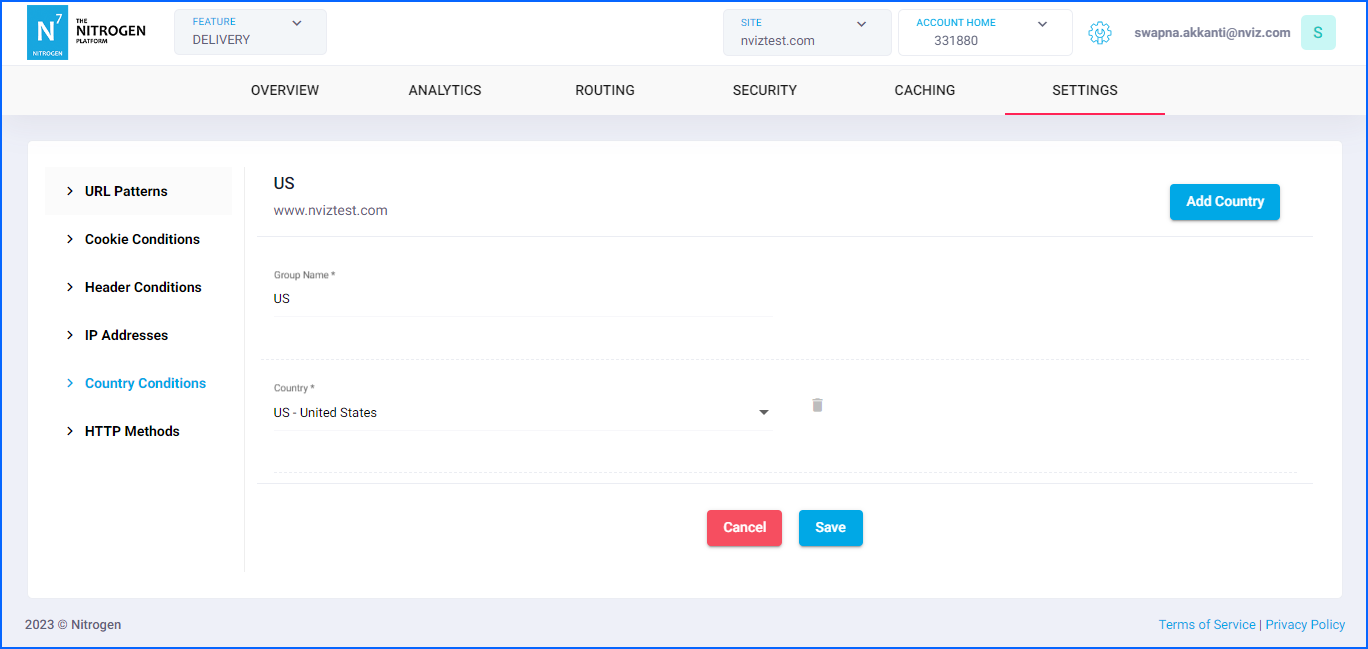Click into the Group Name field
Viewport: 1368px width, 649px height.
521,299
